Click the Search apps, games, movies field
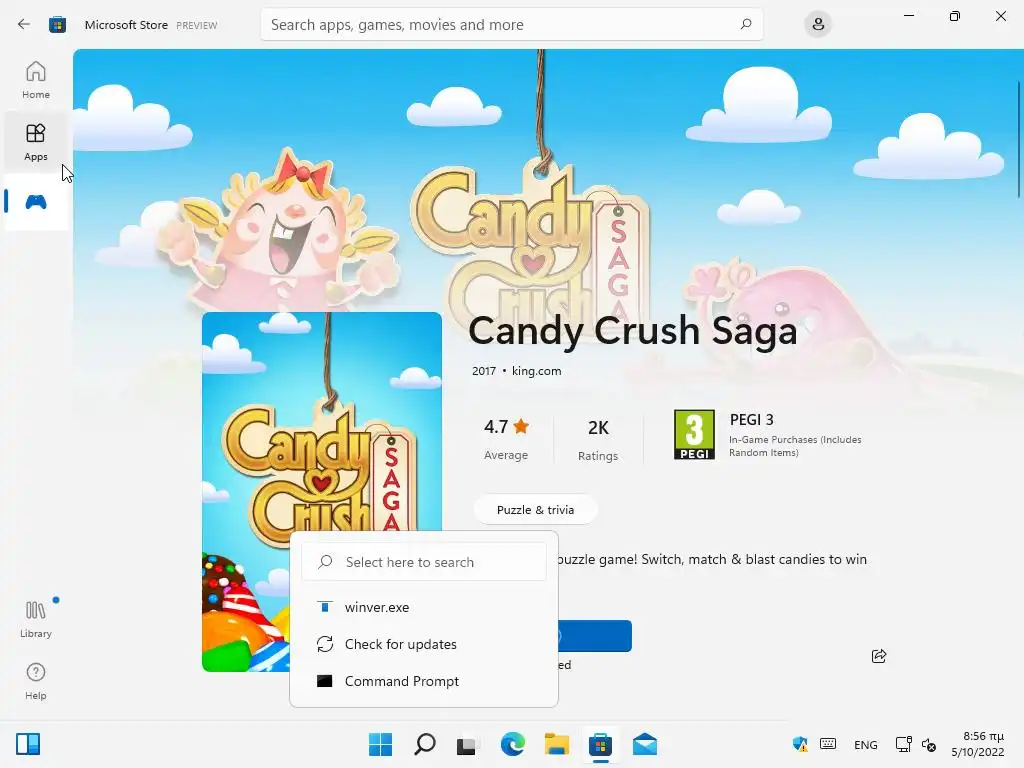Viewport: 1024px width, 768px height. [x=511, y=25]
